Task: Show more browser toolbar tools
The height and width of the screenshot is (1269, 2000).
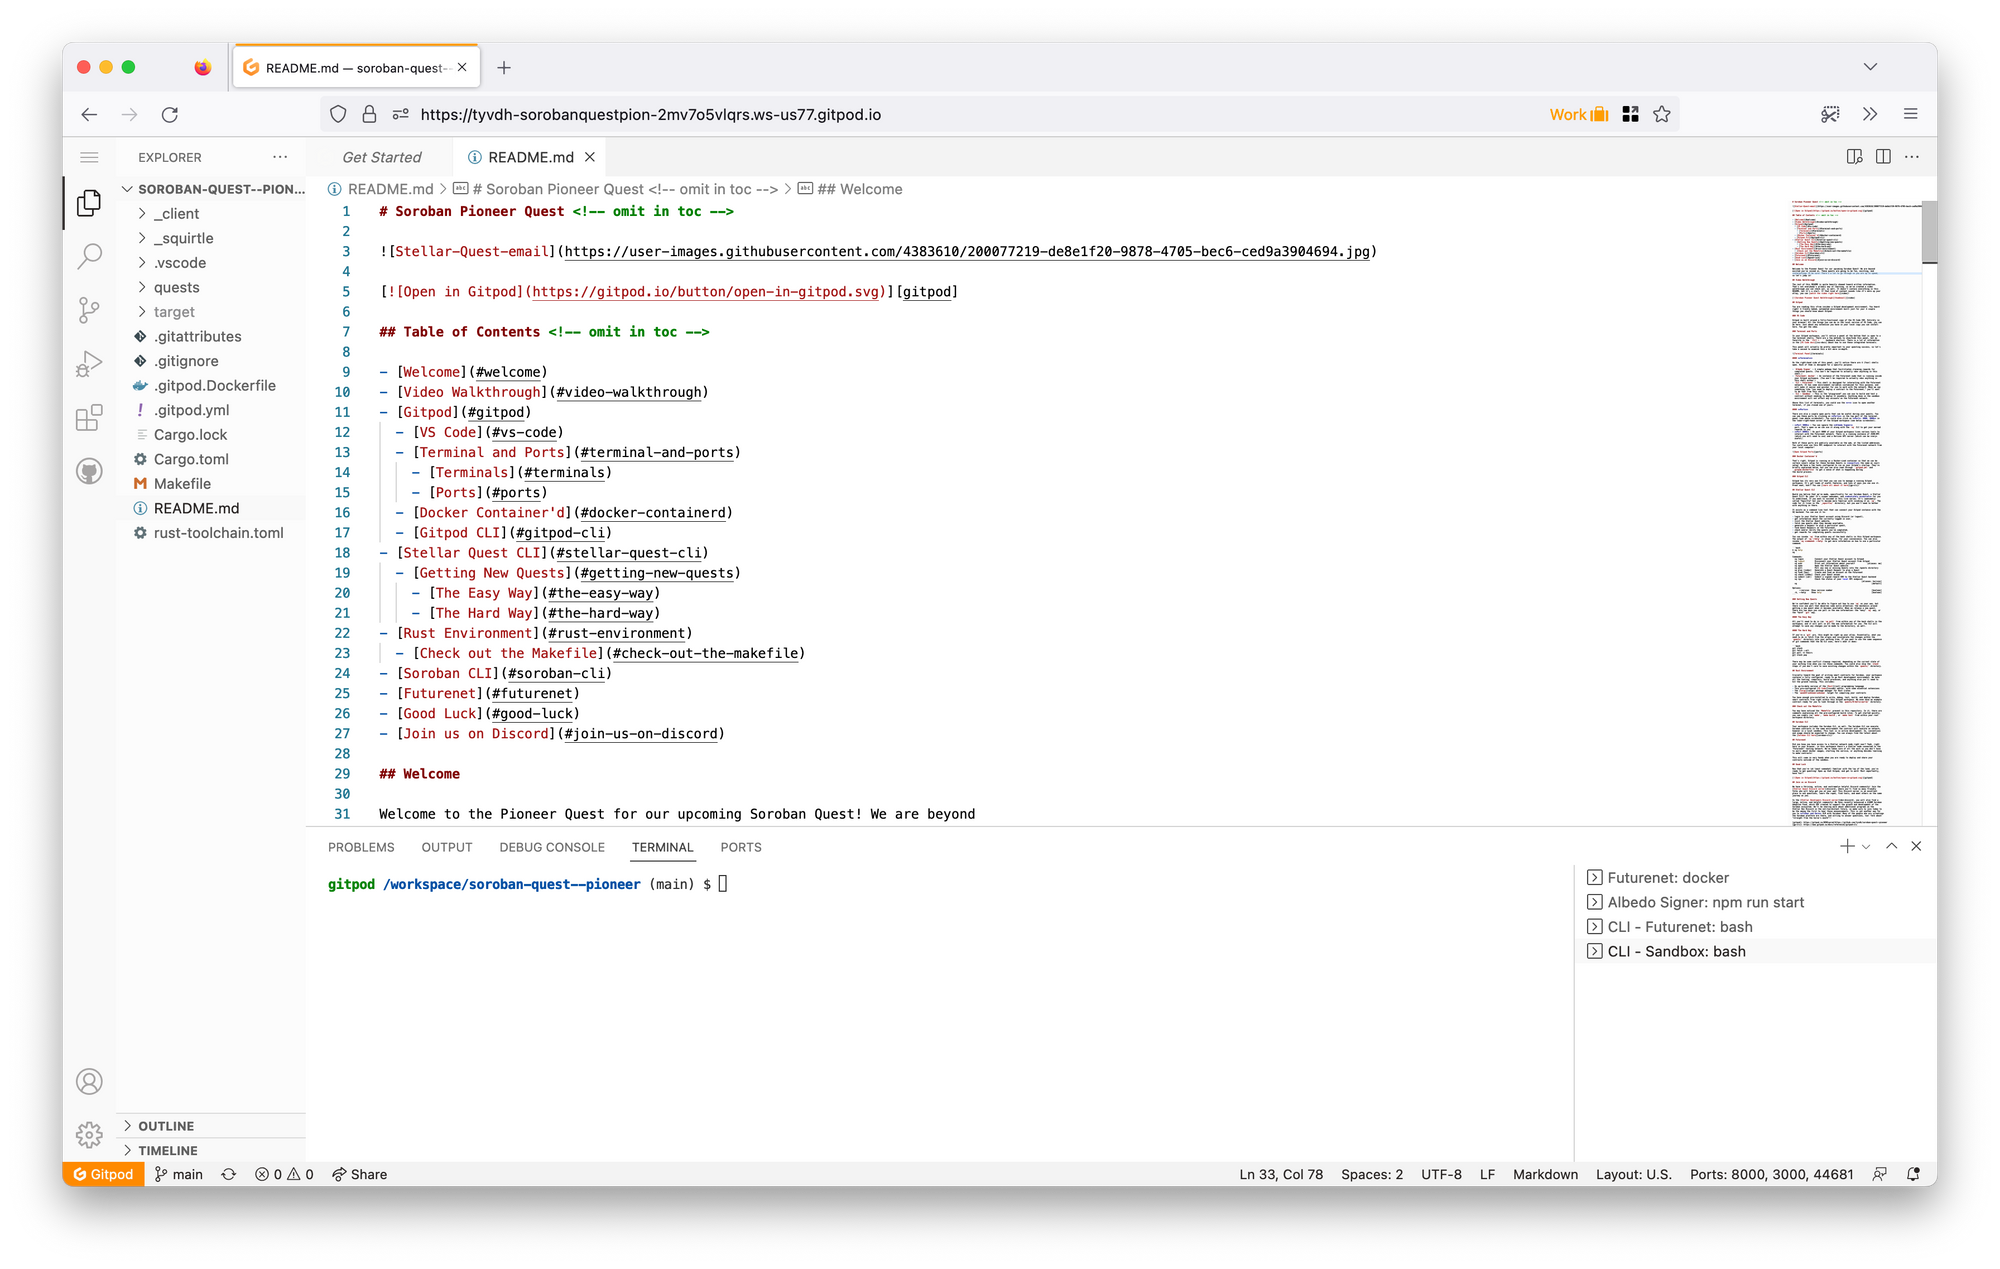Action: 1870,115
